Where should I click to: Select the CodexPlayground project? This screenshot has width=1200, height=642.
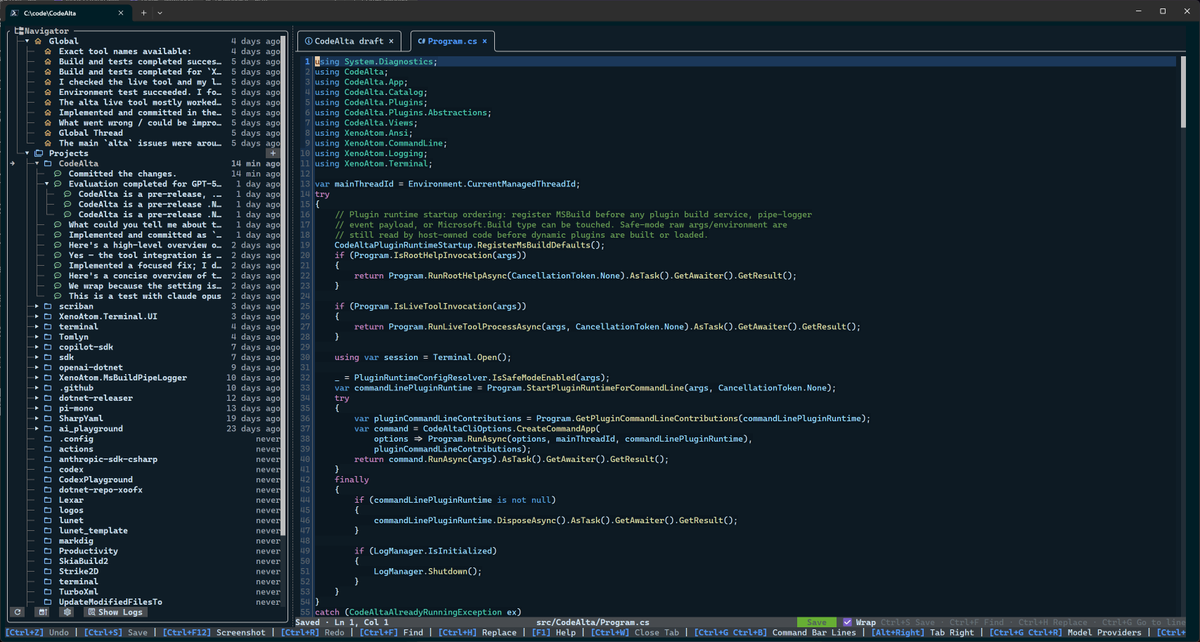(95, 479)
